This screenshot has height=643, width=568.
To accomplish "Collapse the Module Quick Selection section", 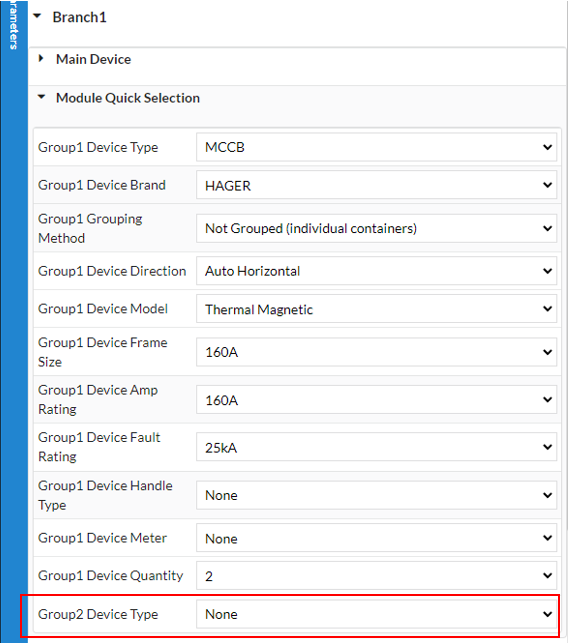I will tap(41, 97).
